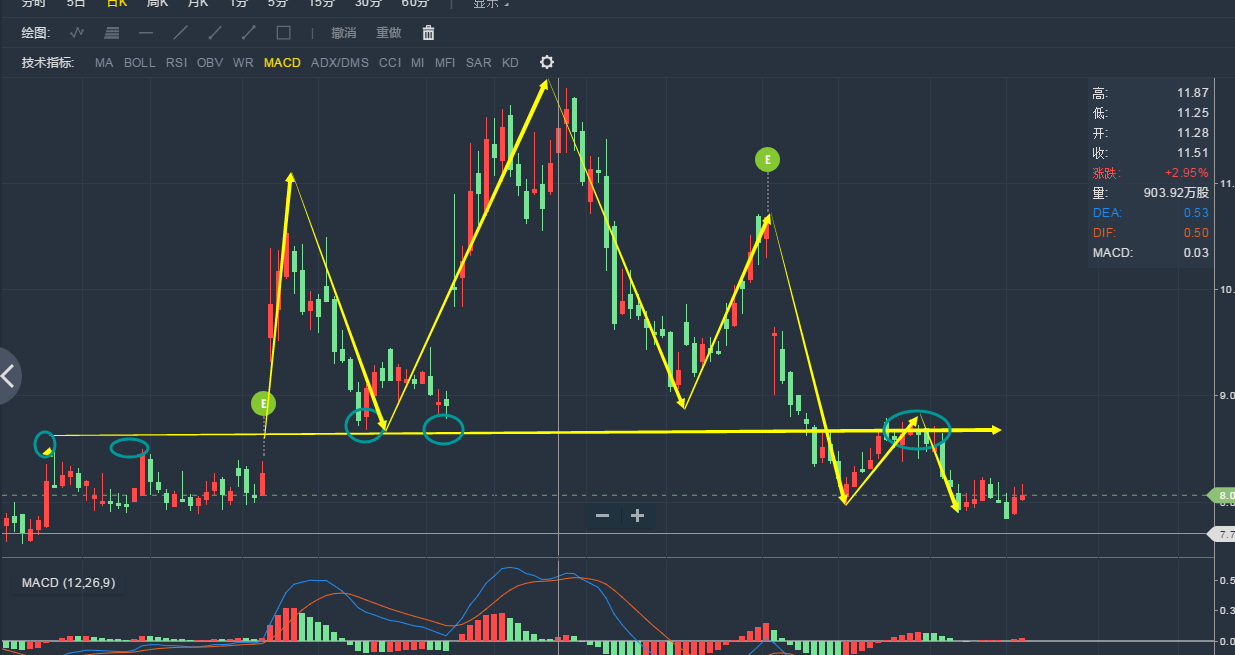Open indicator settings gear
1235x655 pixels.
click(547, 62)
